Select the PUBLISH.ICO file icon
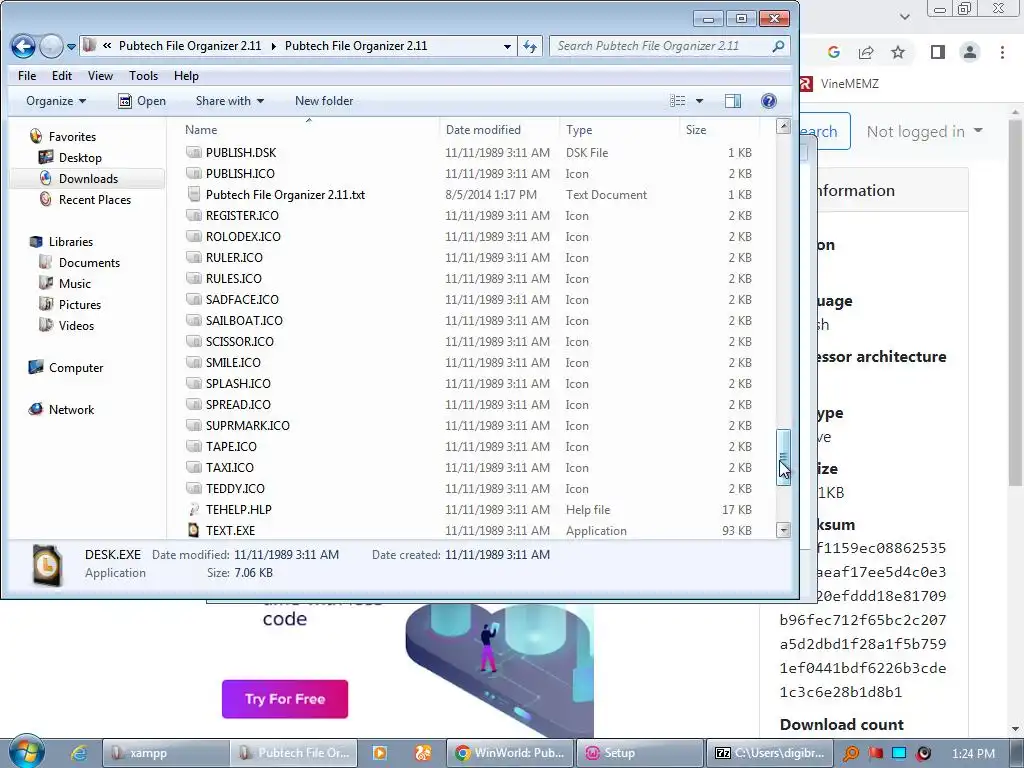The width and height of the screenshot is (1024, 768). (x=193, y=173)
